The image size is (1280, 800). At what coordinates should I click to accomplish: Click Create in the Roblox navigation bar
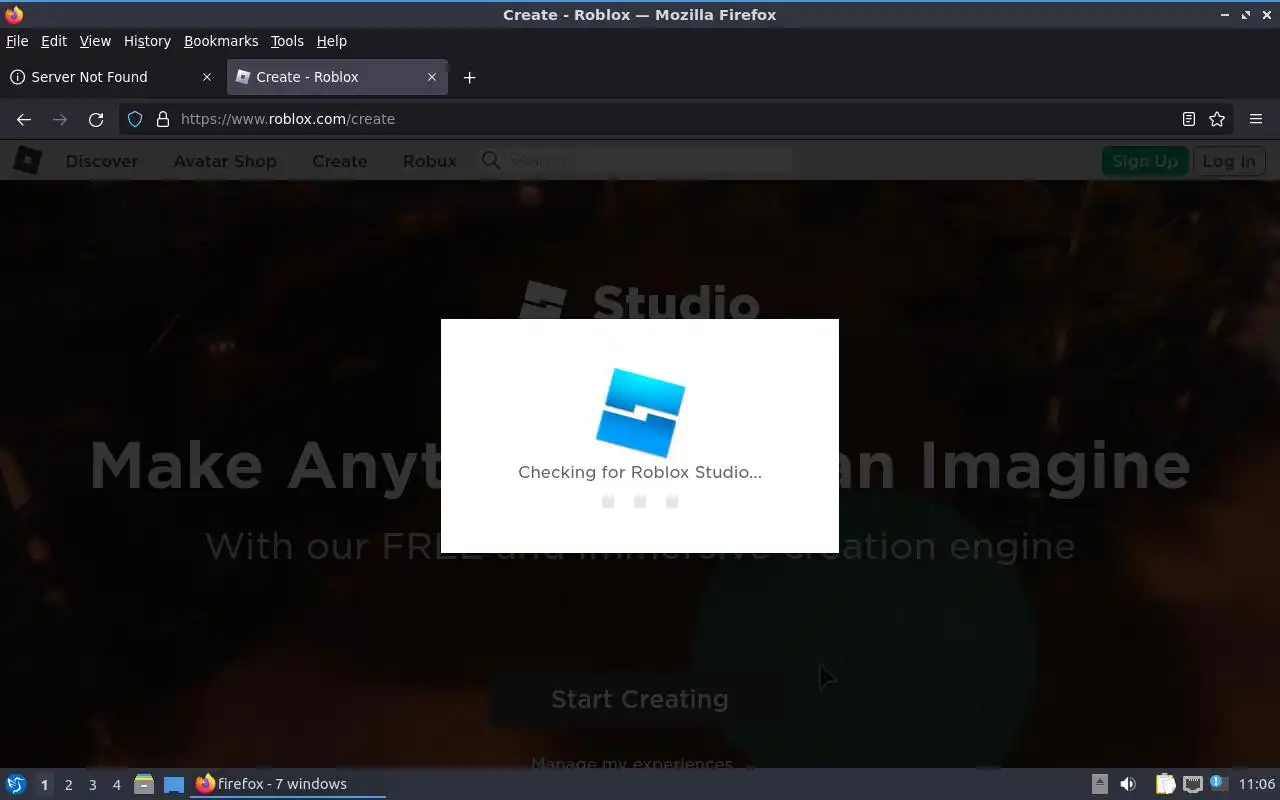pos(340,161)
